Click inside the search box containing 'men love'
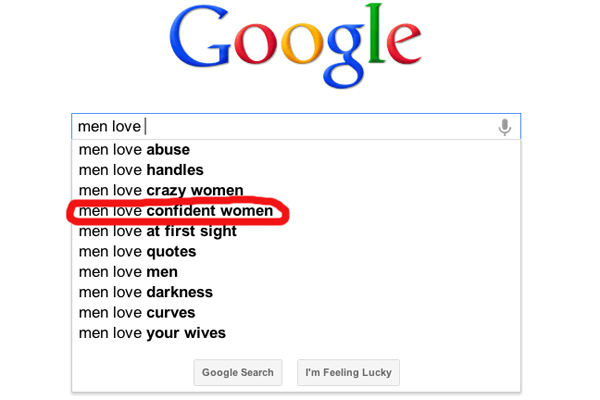This screenshot has width=600, height=400. [x=296, y=126]
